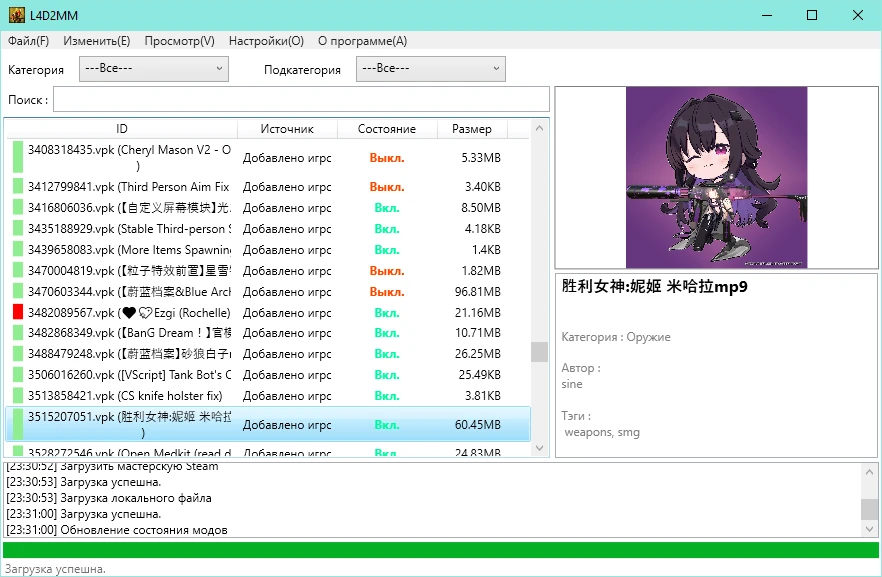Click the L4D2MM app icon in title bar
The width and height of the screenshot is (882, 577).
(x=16, y=15)
